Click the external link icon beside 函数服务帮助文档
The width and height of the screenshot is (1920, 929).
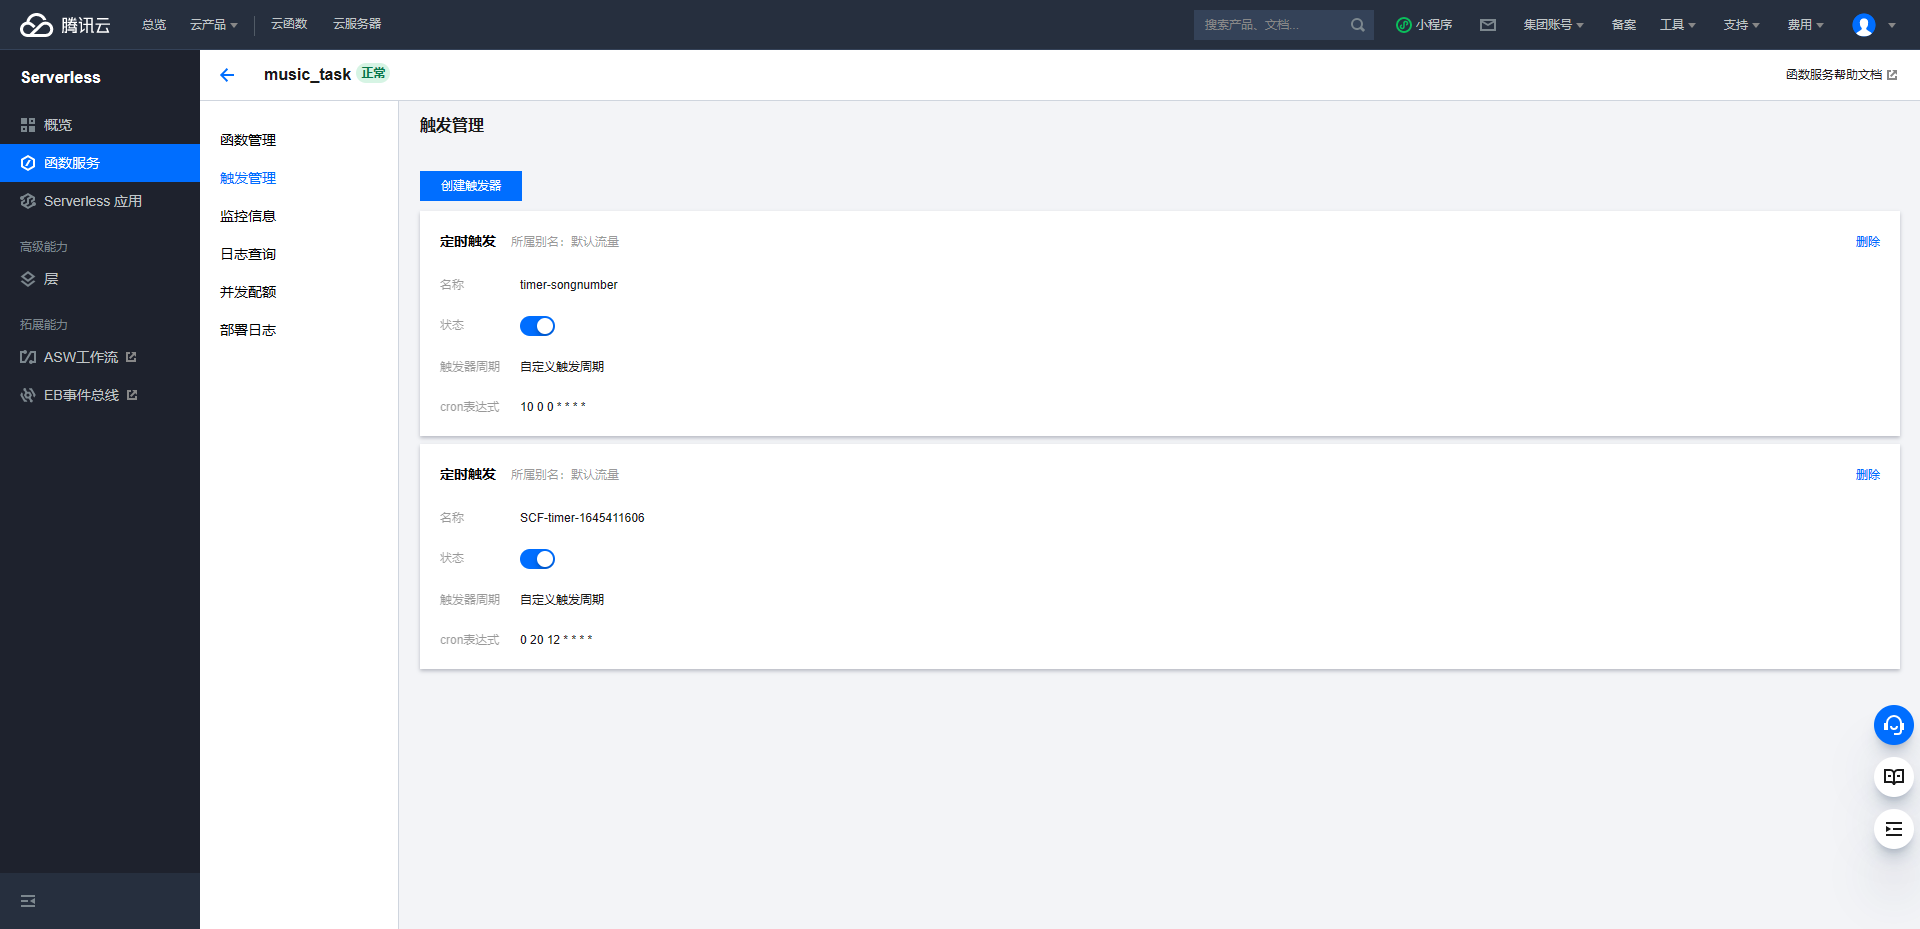point(1892,75)
